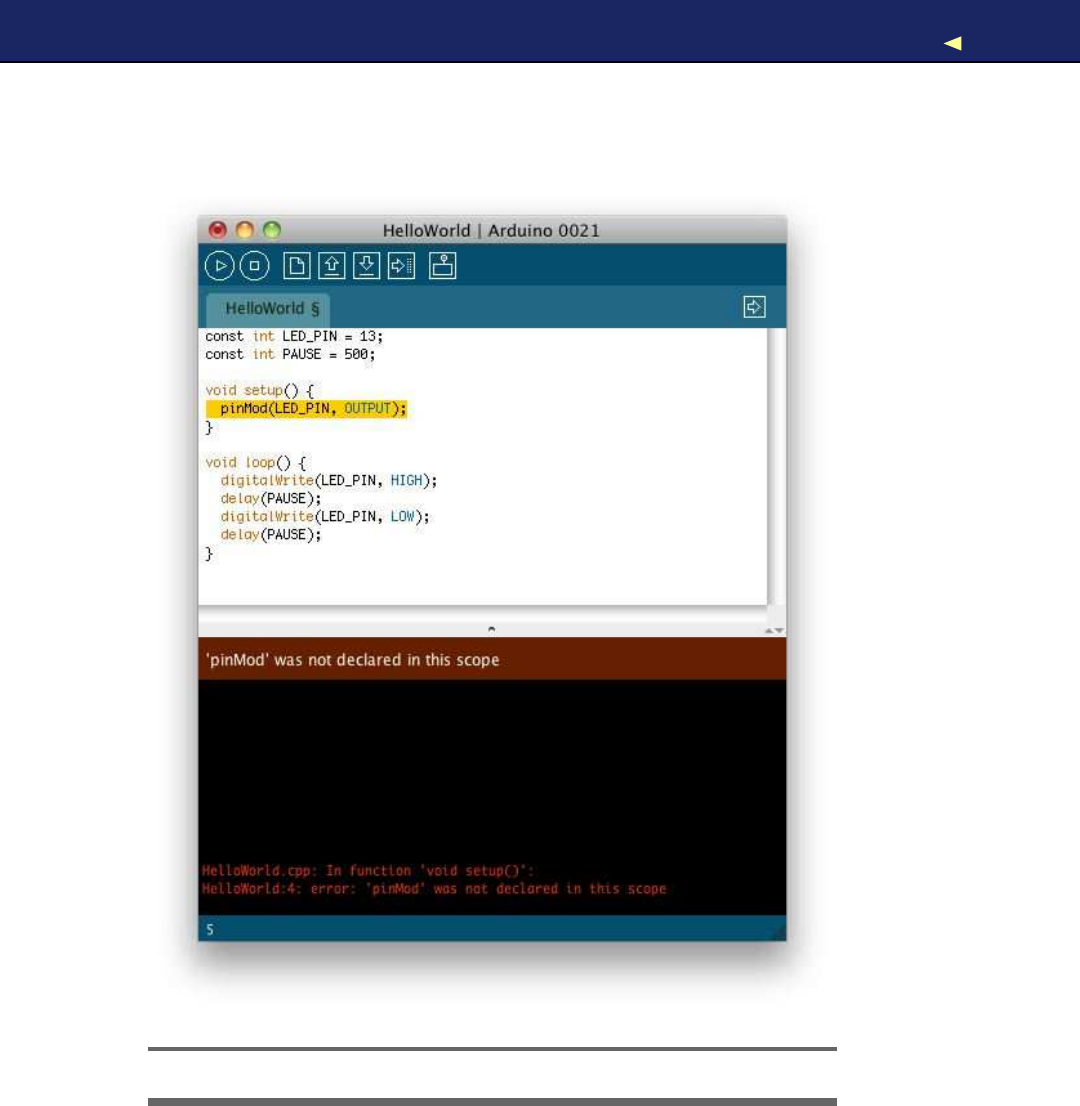The image size is (1080, 1106).
Task: Click the 'void loop() {' line
Action: (x=255, y=463)
